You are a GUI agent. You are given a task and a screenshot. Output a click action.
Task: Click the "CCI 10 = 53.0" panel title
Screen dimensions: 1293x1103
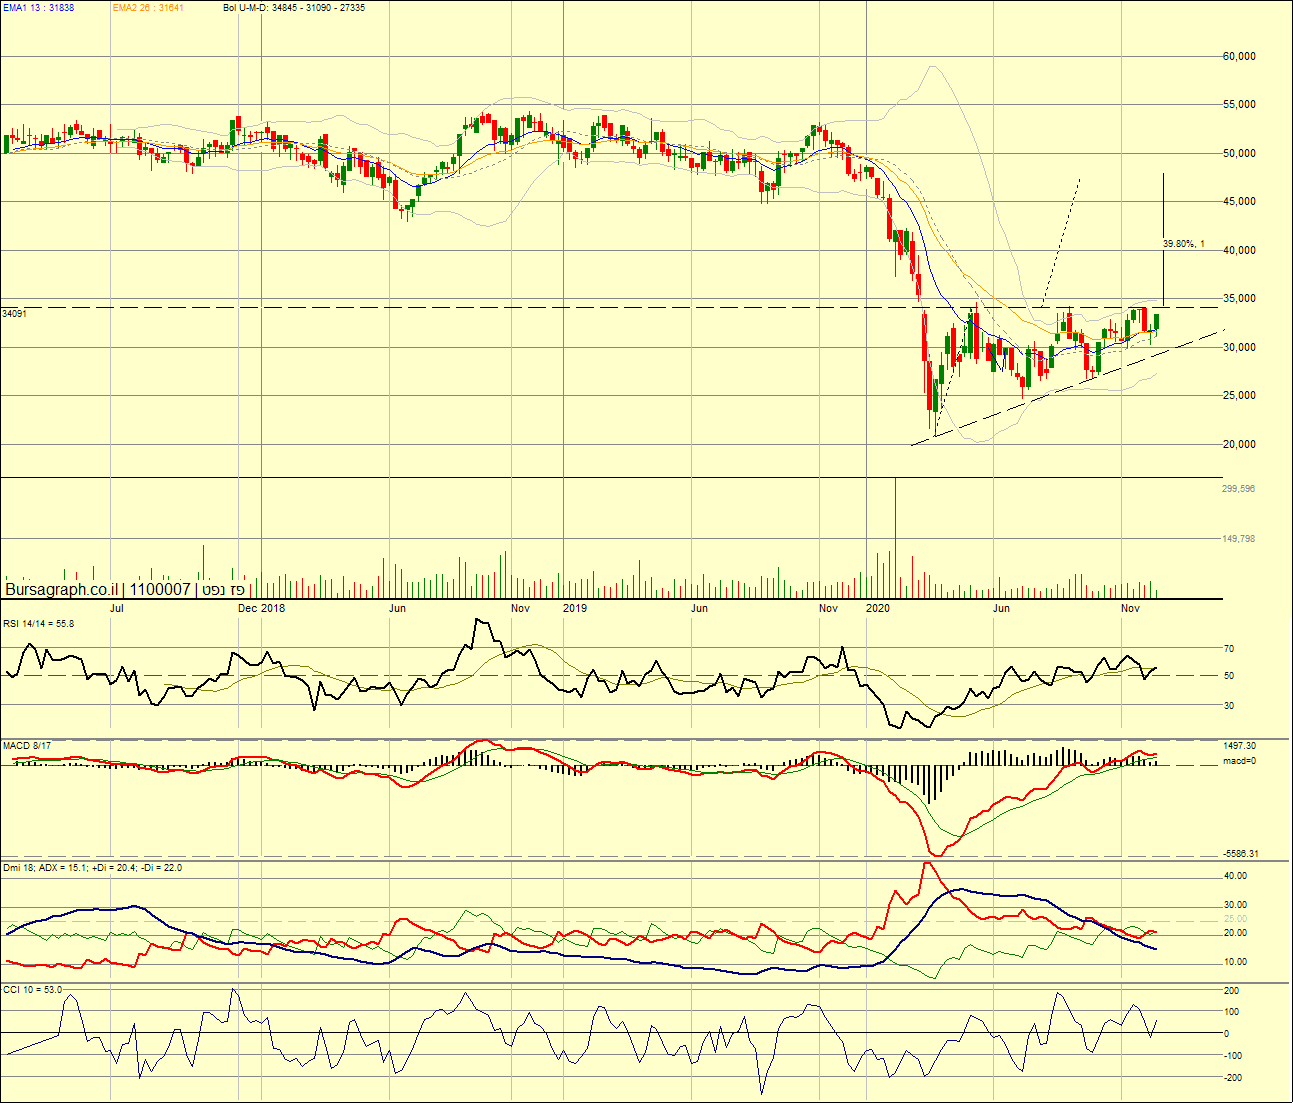tap(32, 990)
